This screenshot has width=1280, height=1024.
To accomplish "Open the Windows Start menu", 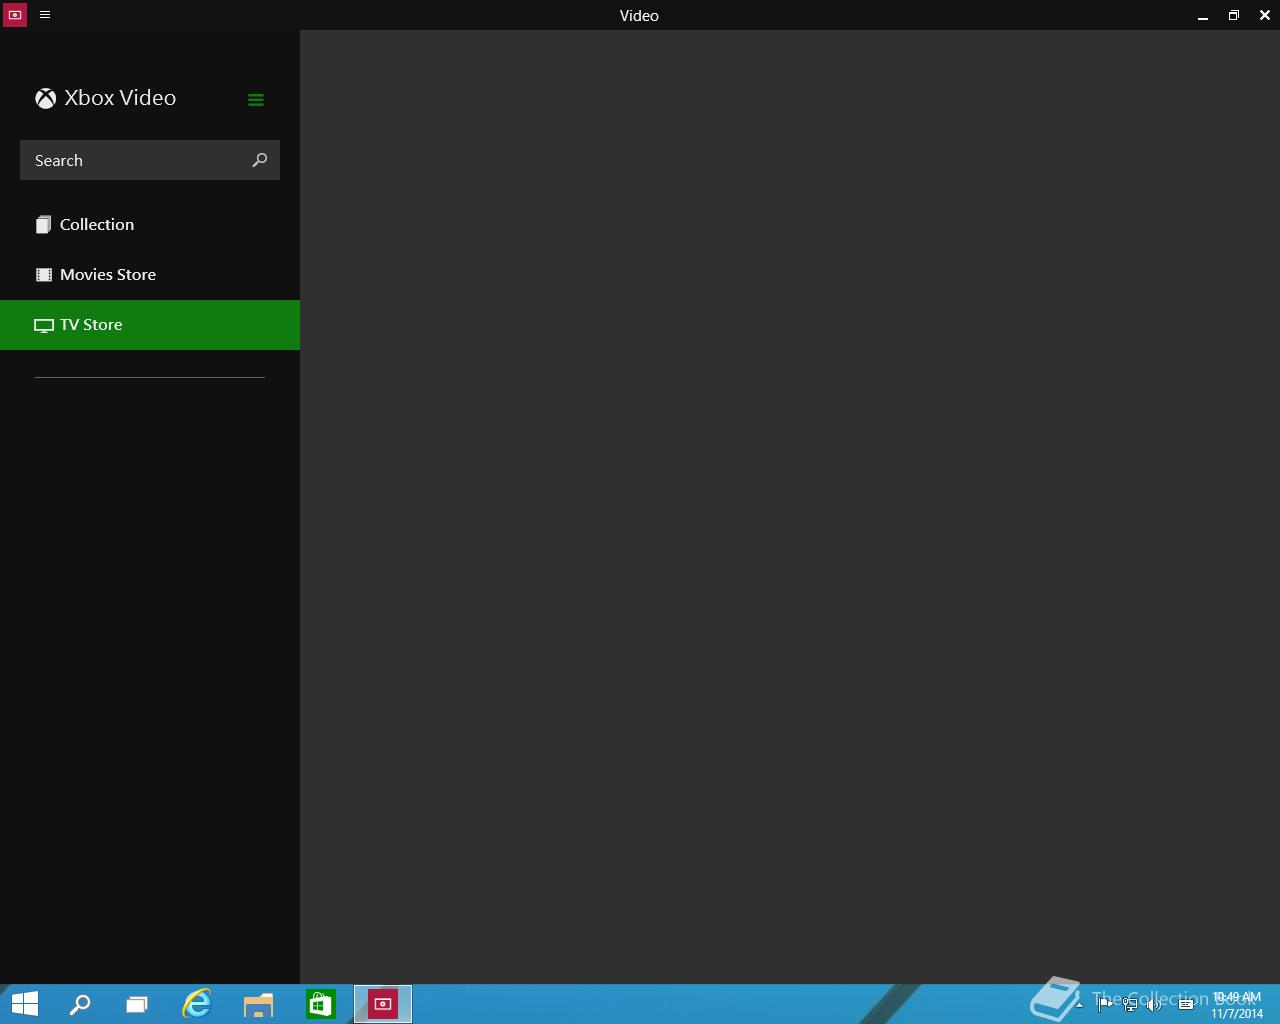I will tap(24, 1004).
